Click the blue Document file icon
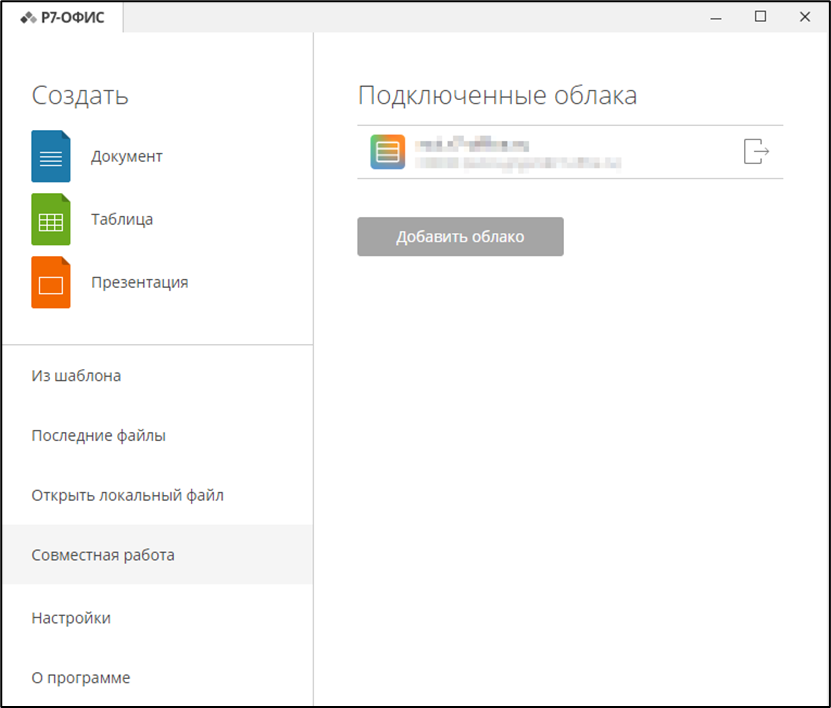Viewport: 831px width, 708px height. click(51, 156)
